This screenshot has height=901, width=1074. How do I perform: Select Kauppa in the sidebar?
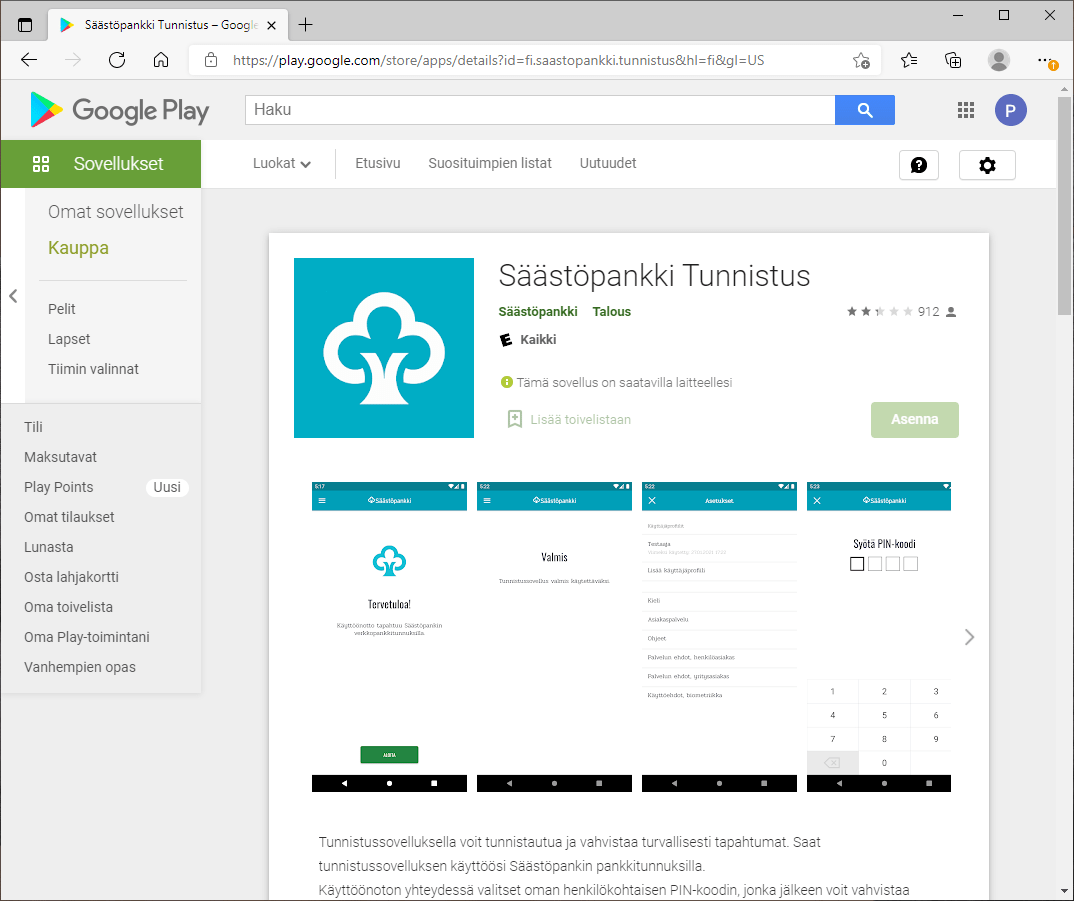(78, 248)
